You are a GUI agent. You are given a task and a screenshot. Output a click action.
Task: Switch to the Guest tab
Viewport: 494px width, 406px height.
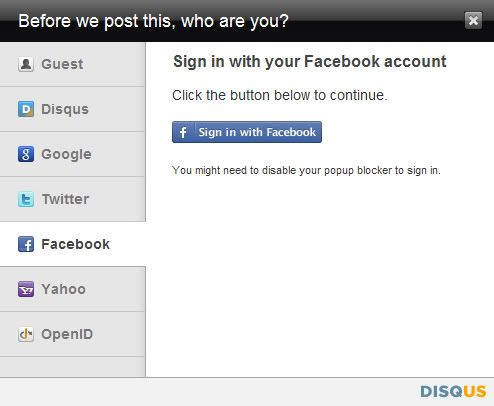pyautogui.click(x=73, y=64)
